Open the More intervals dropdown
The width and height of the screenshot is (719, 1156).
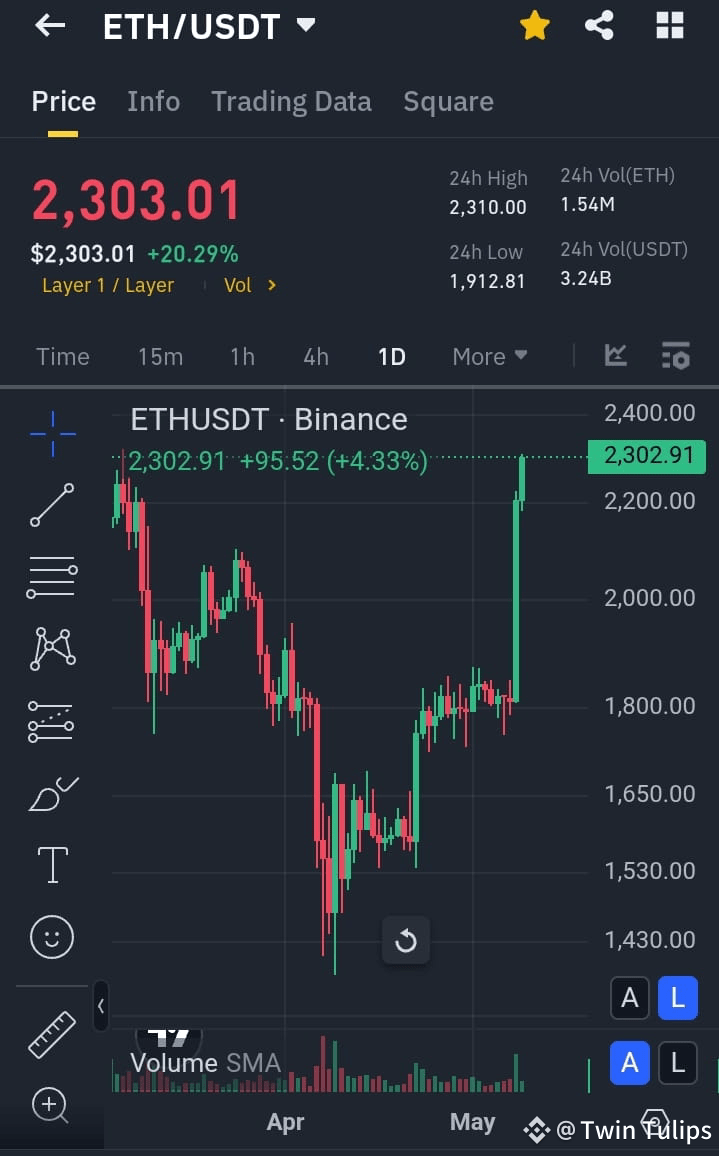490,357
